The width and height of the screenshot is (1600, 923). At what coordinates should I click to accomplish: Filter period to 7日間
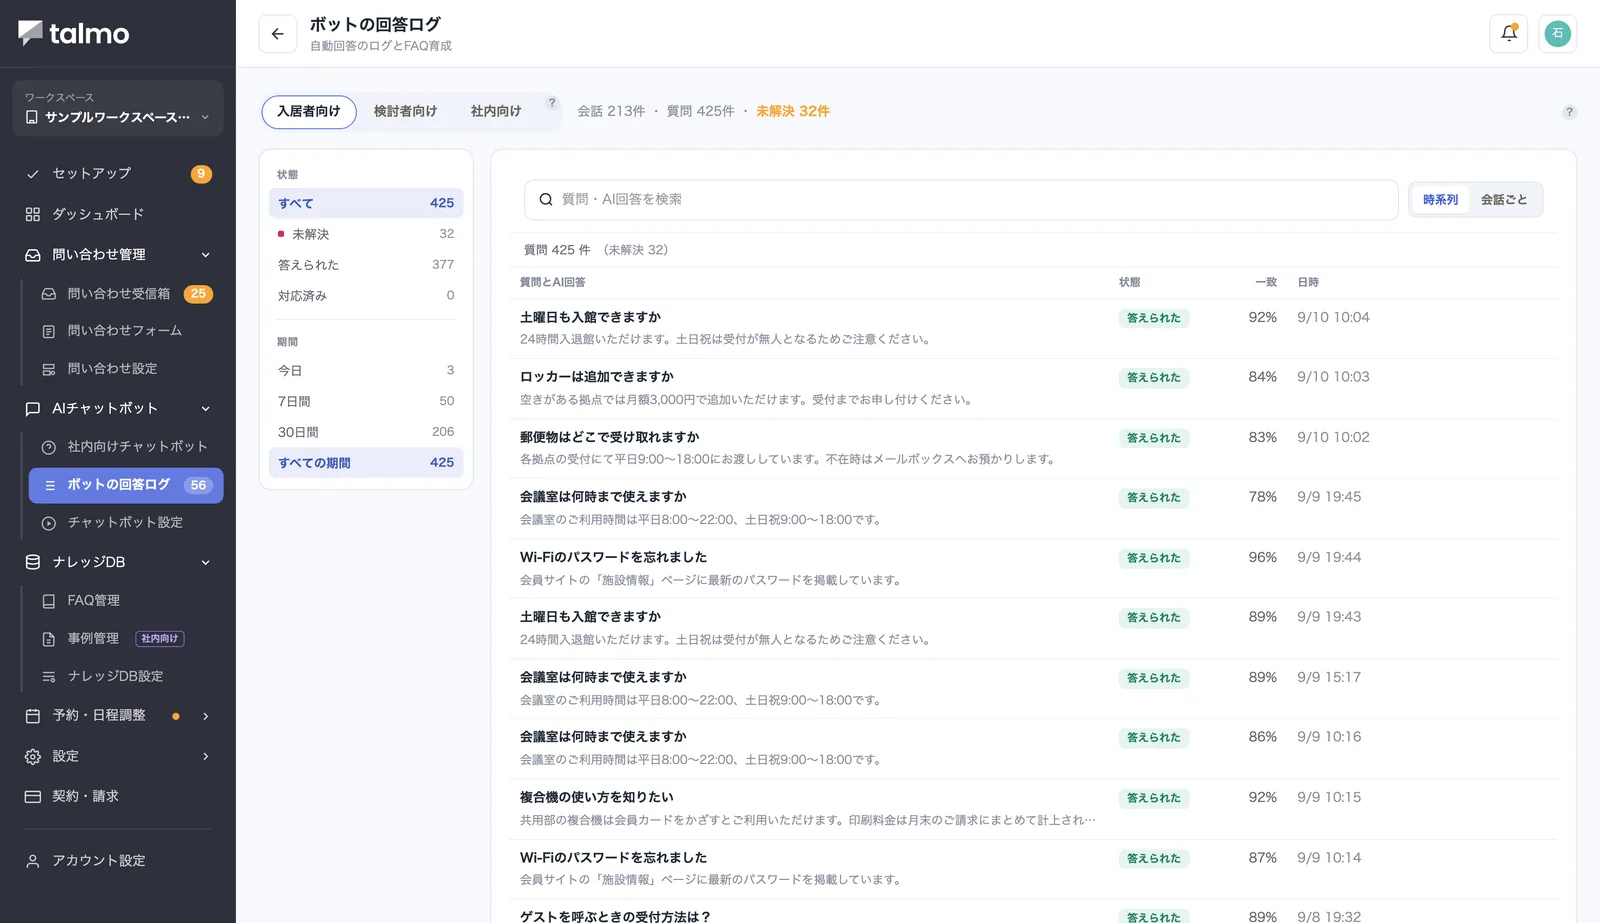click(x=366, y=402)
